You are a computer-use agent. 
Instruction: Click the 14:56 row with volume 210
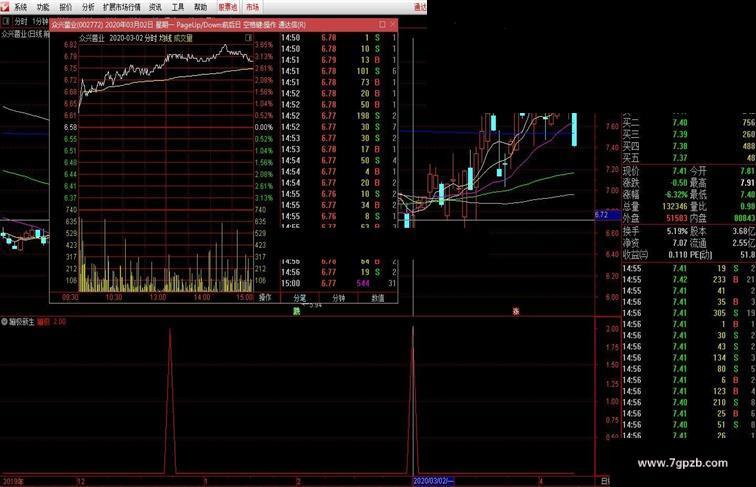689,402
